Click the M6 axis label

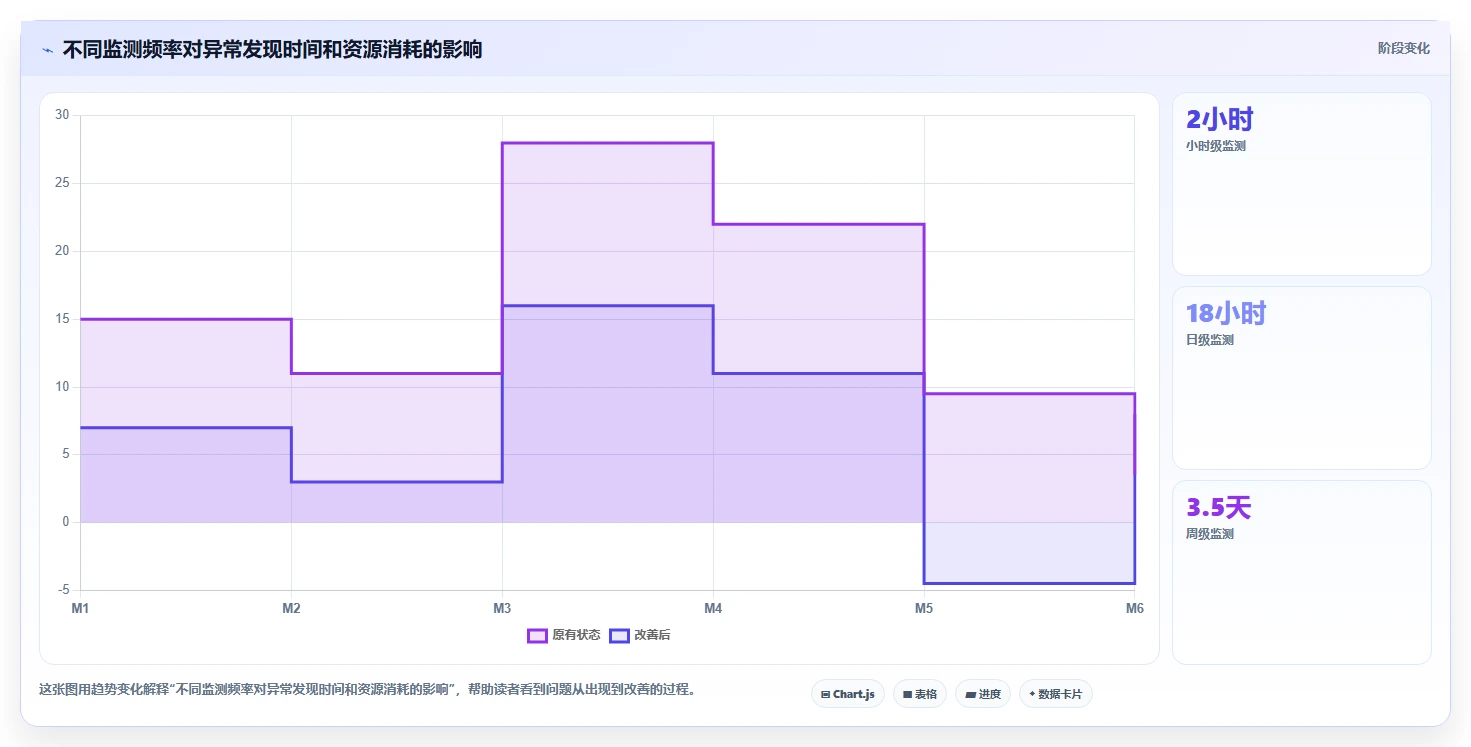(1134, 608)
